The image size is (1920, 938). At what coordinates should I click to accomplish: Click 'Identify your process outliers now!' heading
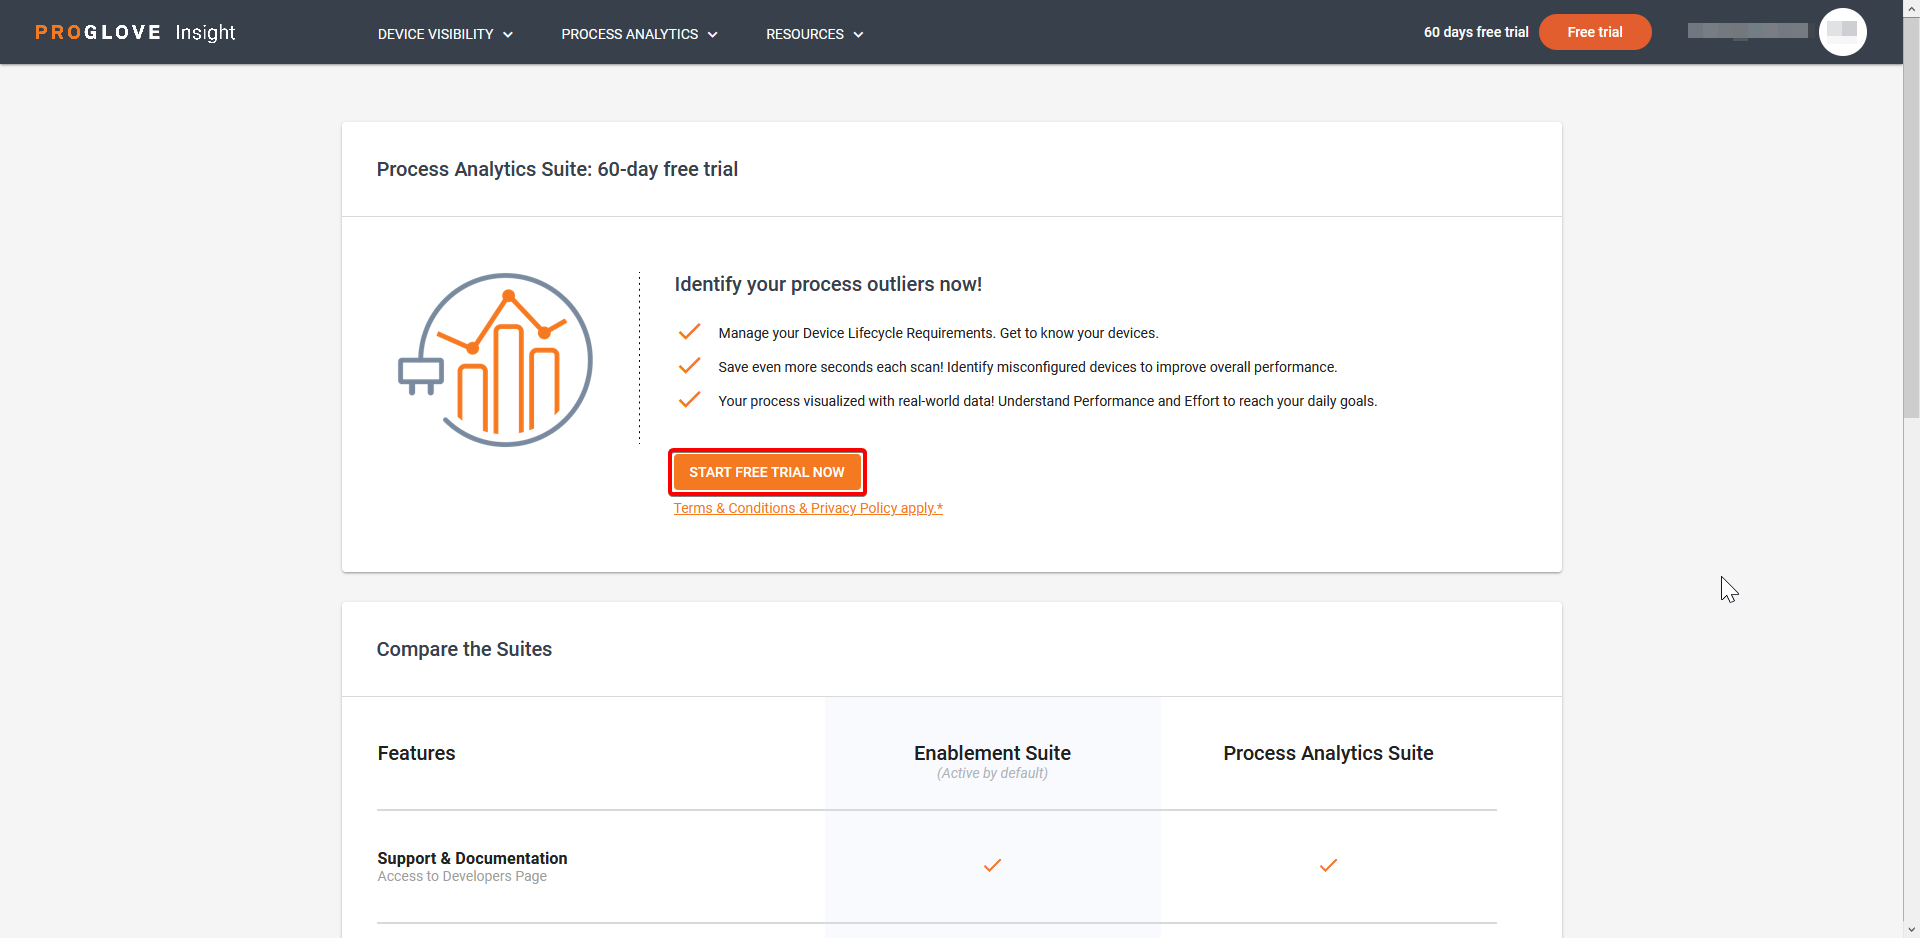828,284
